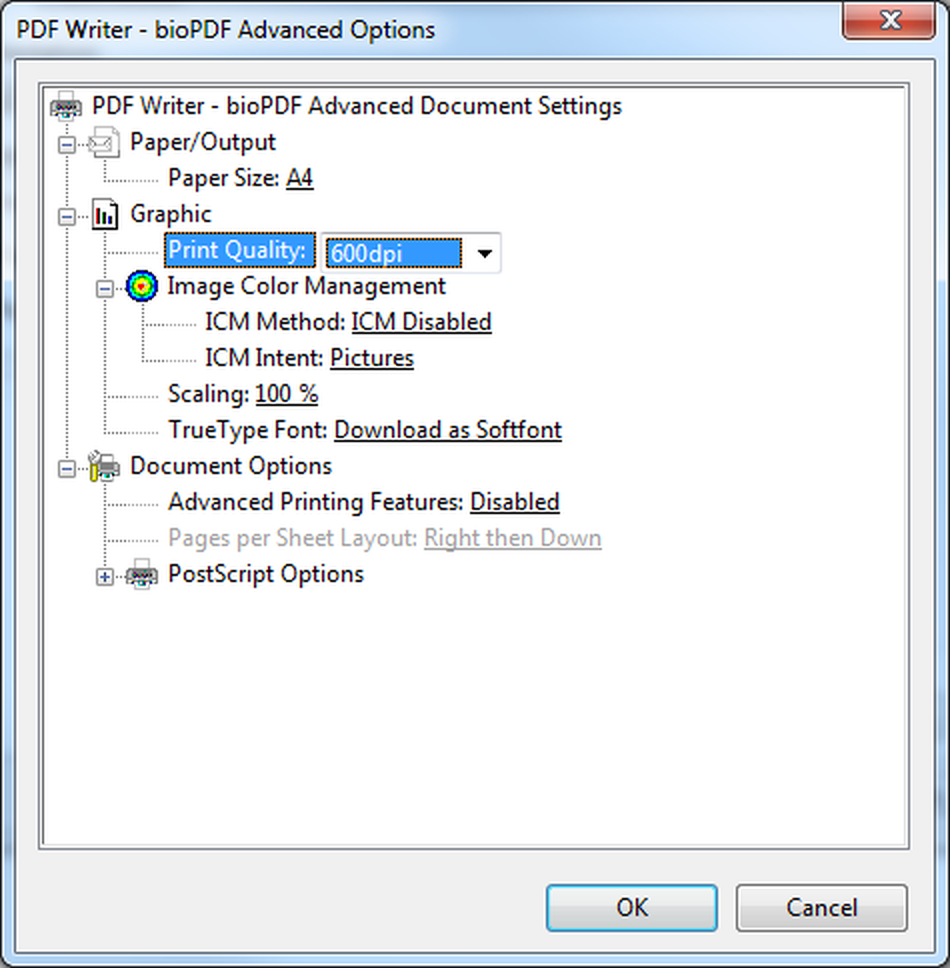Select the Graphic tree label
Image resolution: width=950 pixels, height=968 pixels.
click(171, 214)
